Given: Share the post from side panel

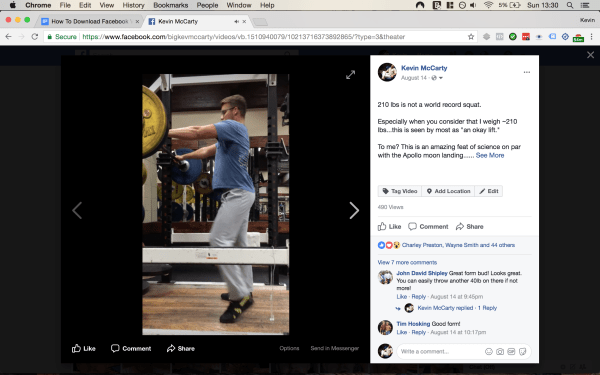Looking at the screenshot, I should pyautogui.click(x=470, y=227).
